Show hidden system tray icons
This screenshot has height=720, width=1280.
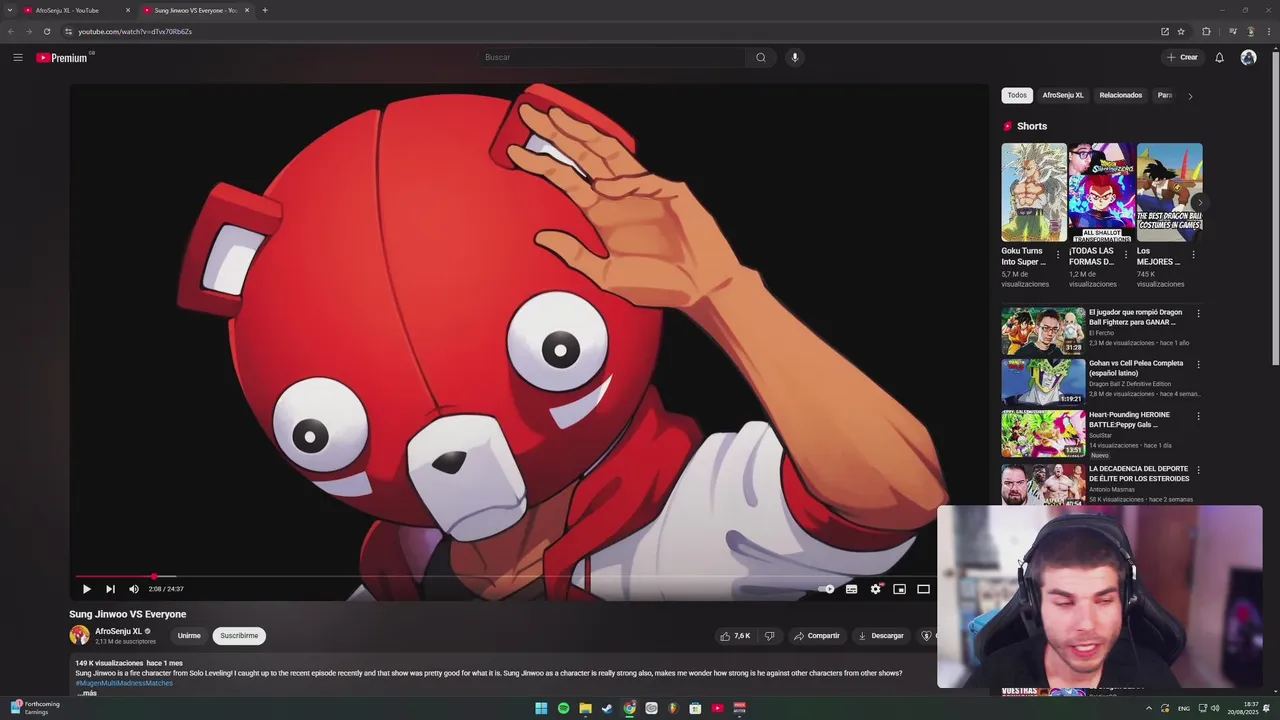[1148, 708]
